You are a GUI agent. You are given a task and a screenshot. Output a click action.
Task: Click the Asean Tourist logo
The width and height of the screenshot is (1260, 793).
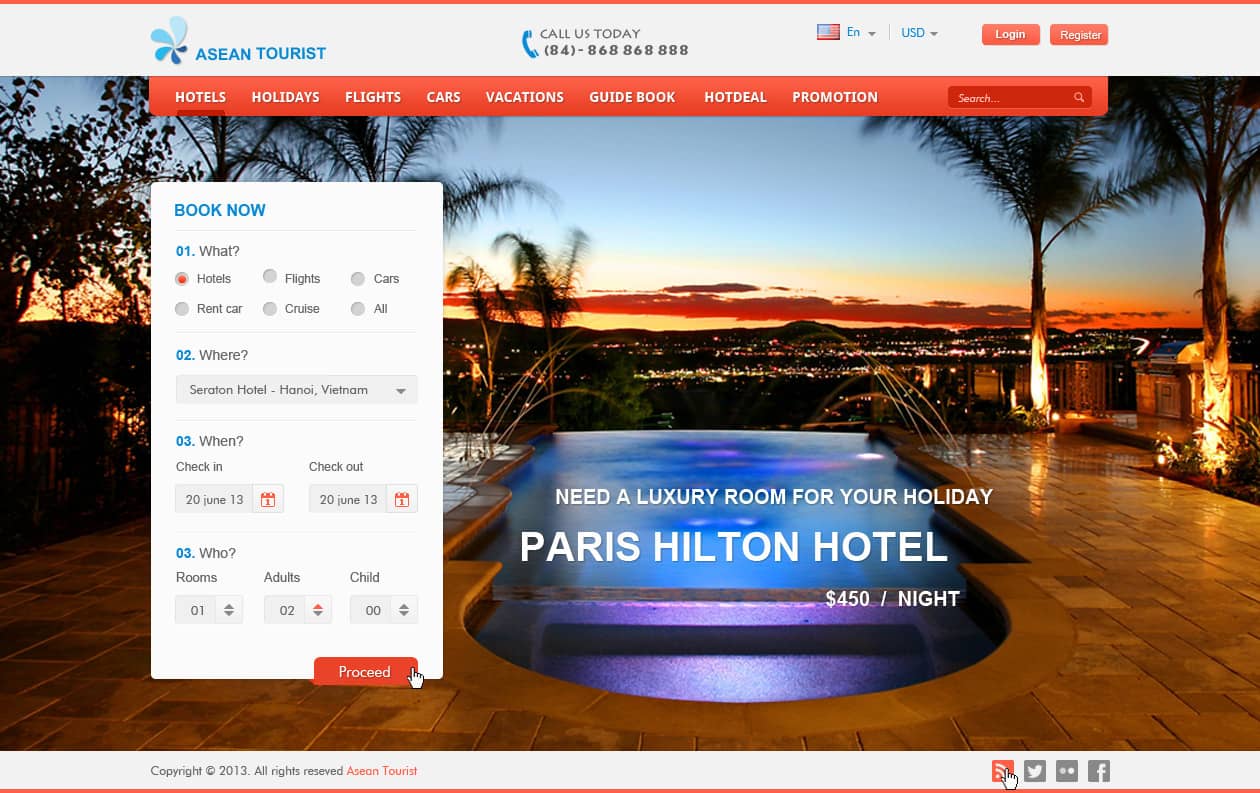[238, 41]
